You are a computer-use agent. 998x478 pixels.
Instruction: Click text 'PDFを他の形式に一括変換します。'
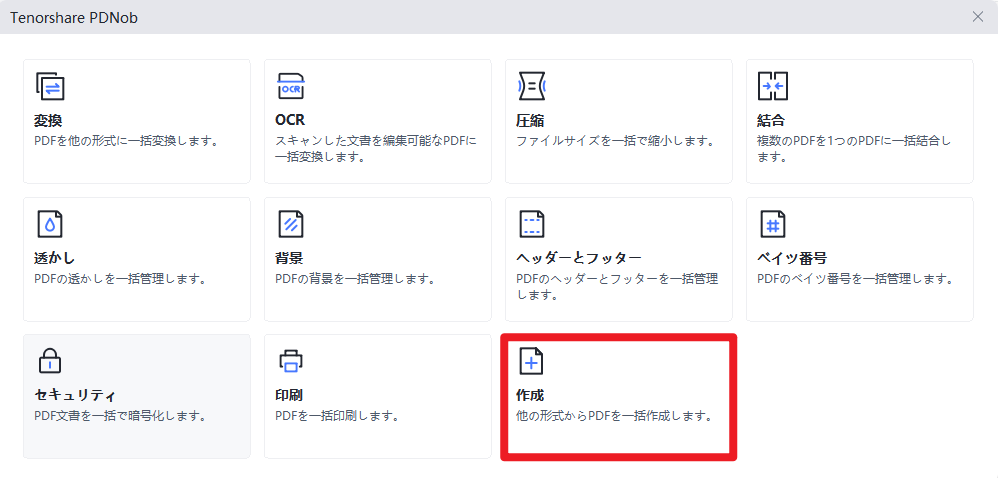click(126, 141)
